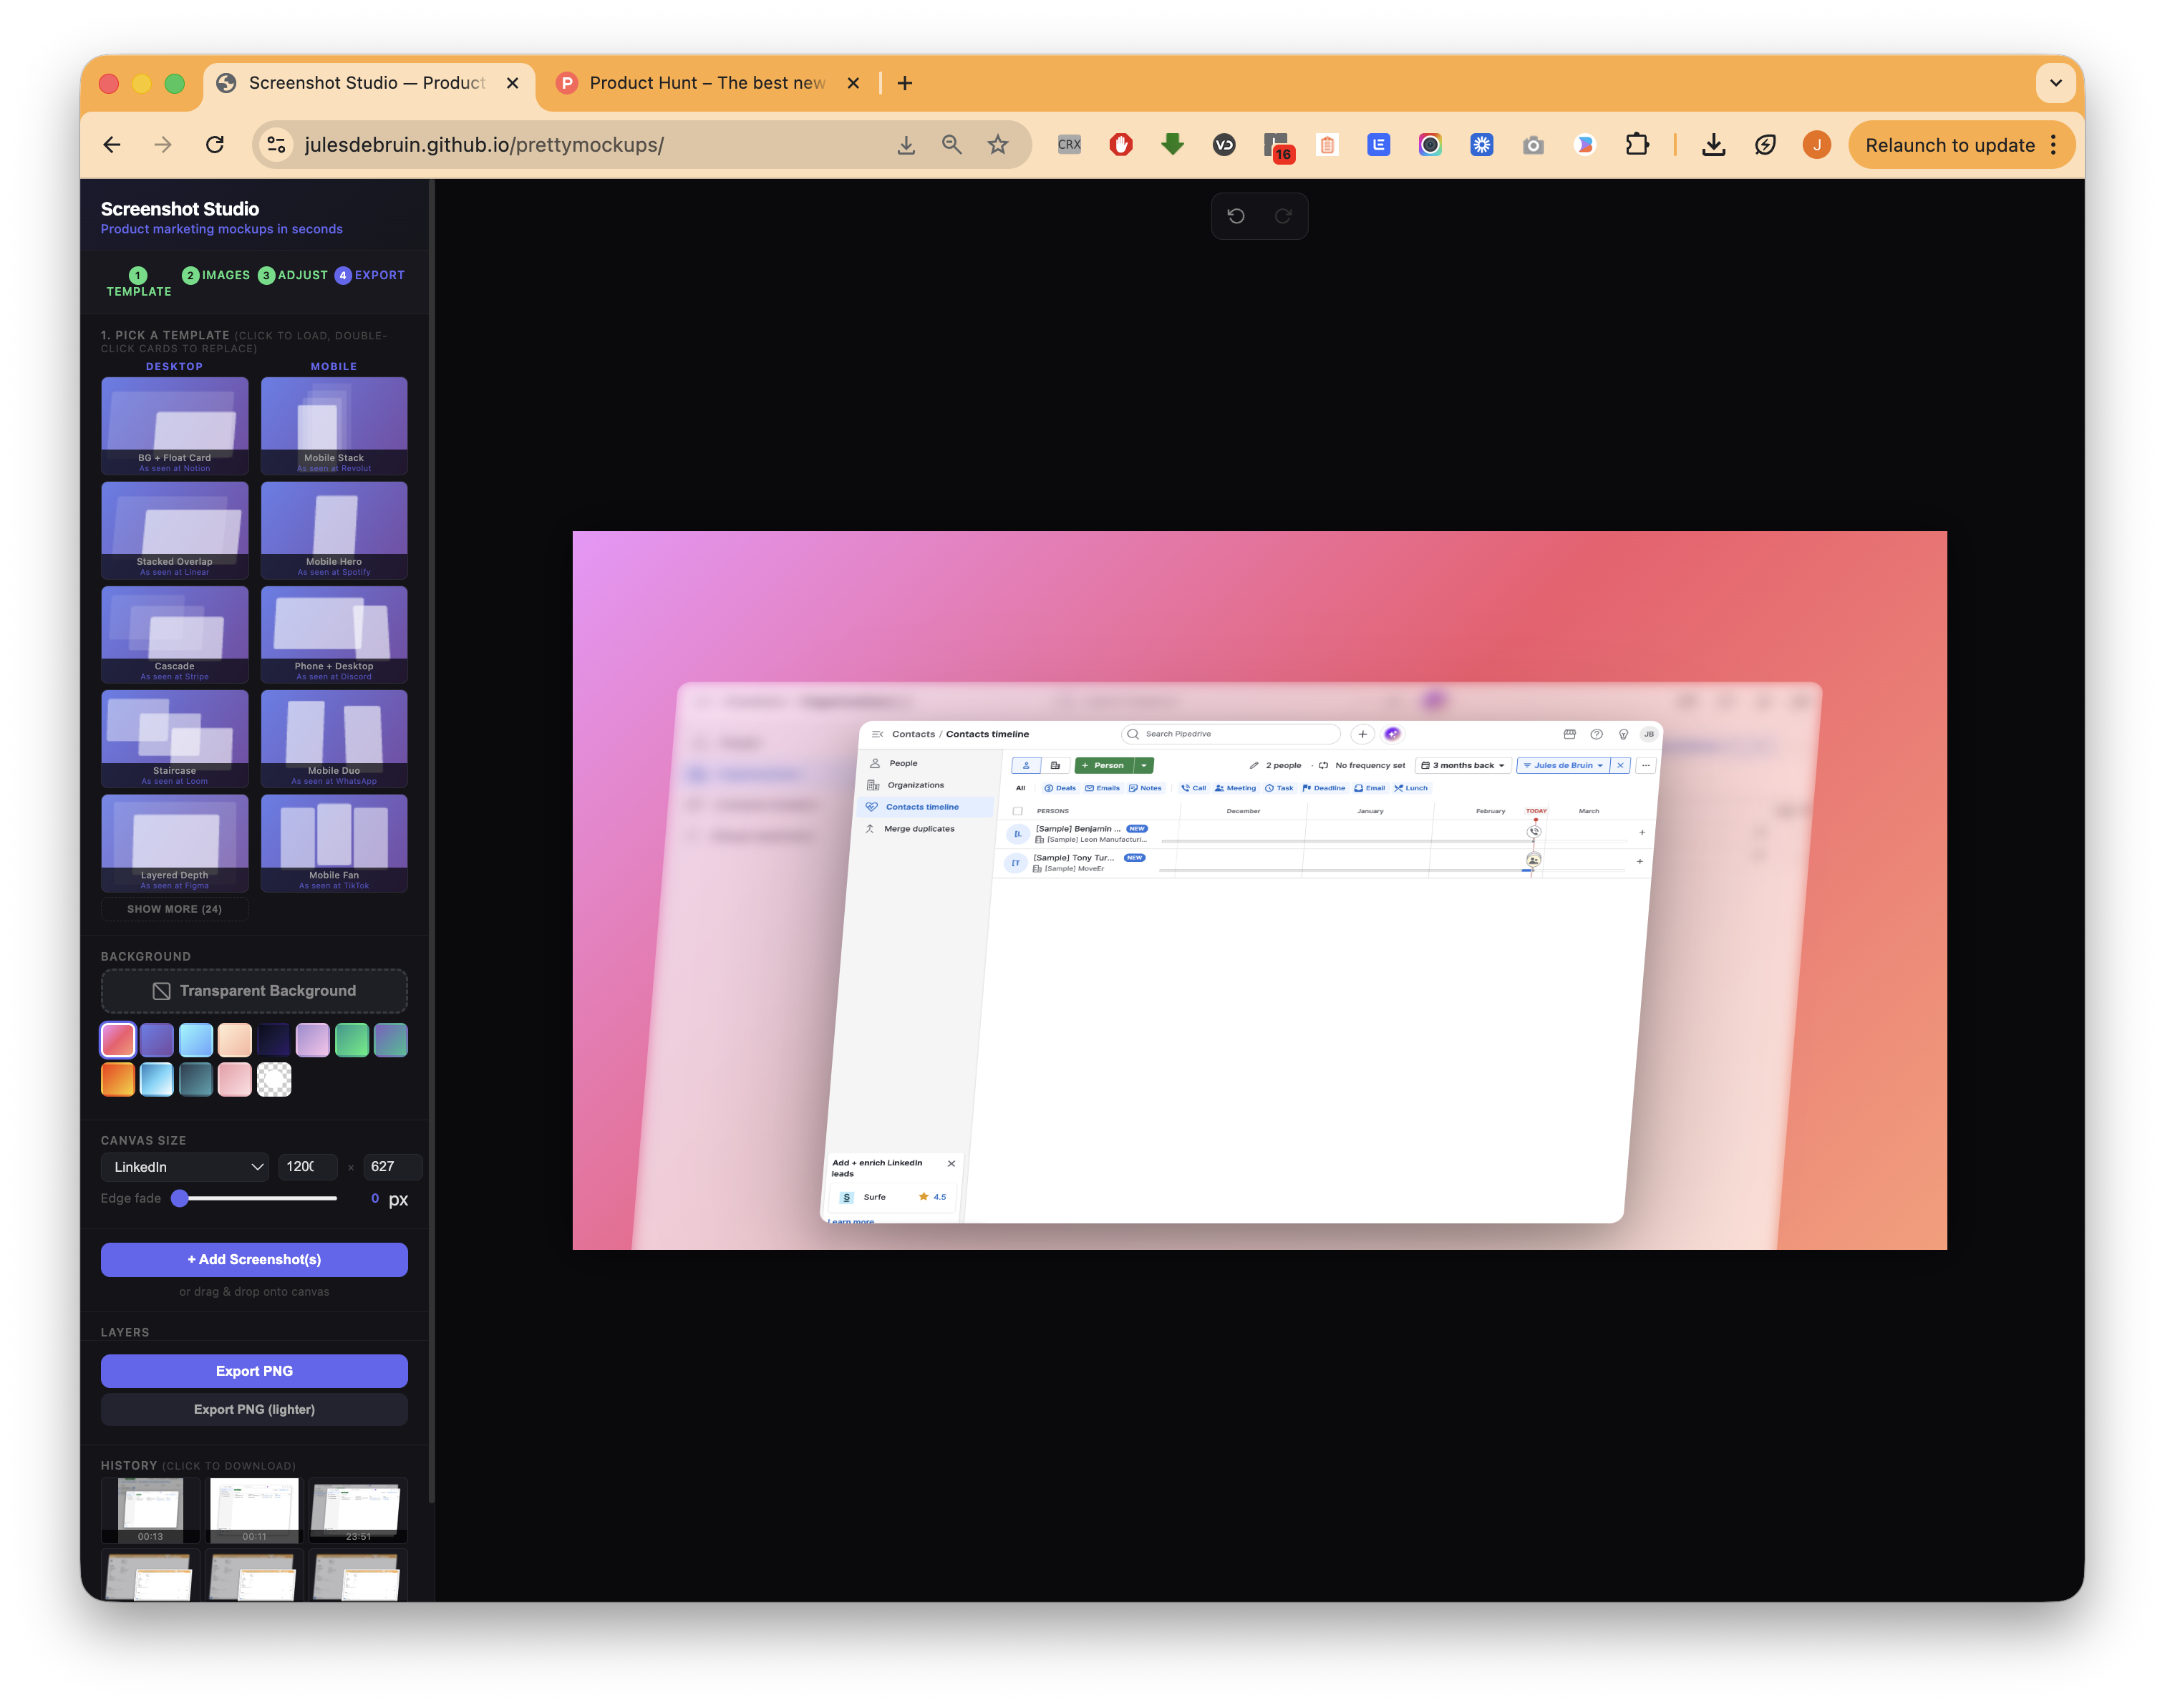Select the green gradient background swatch
2165x1708 pixels.
[x=352, y=1040]
